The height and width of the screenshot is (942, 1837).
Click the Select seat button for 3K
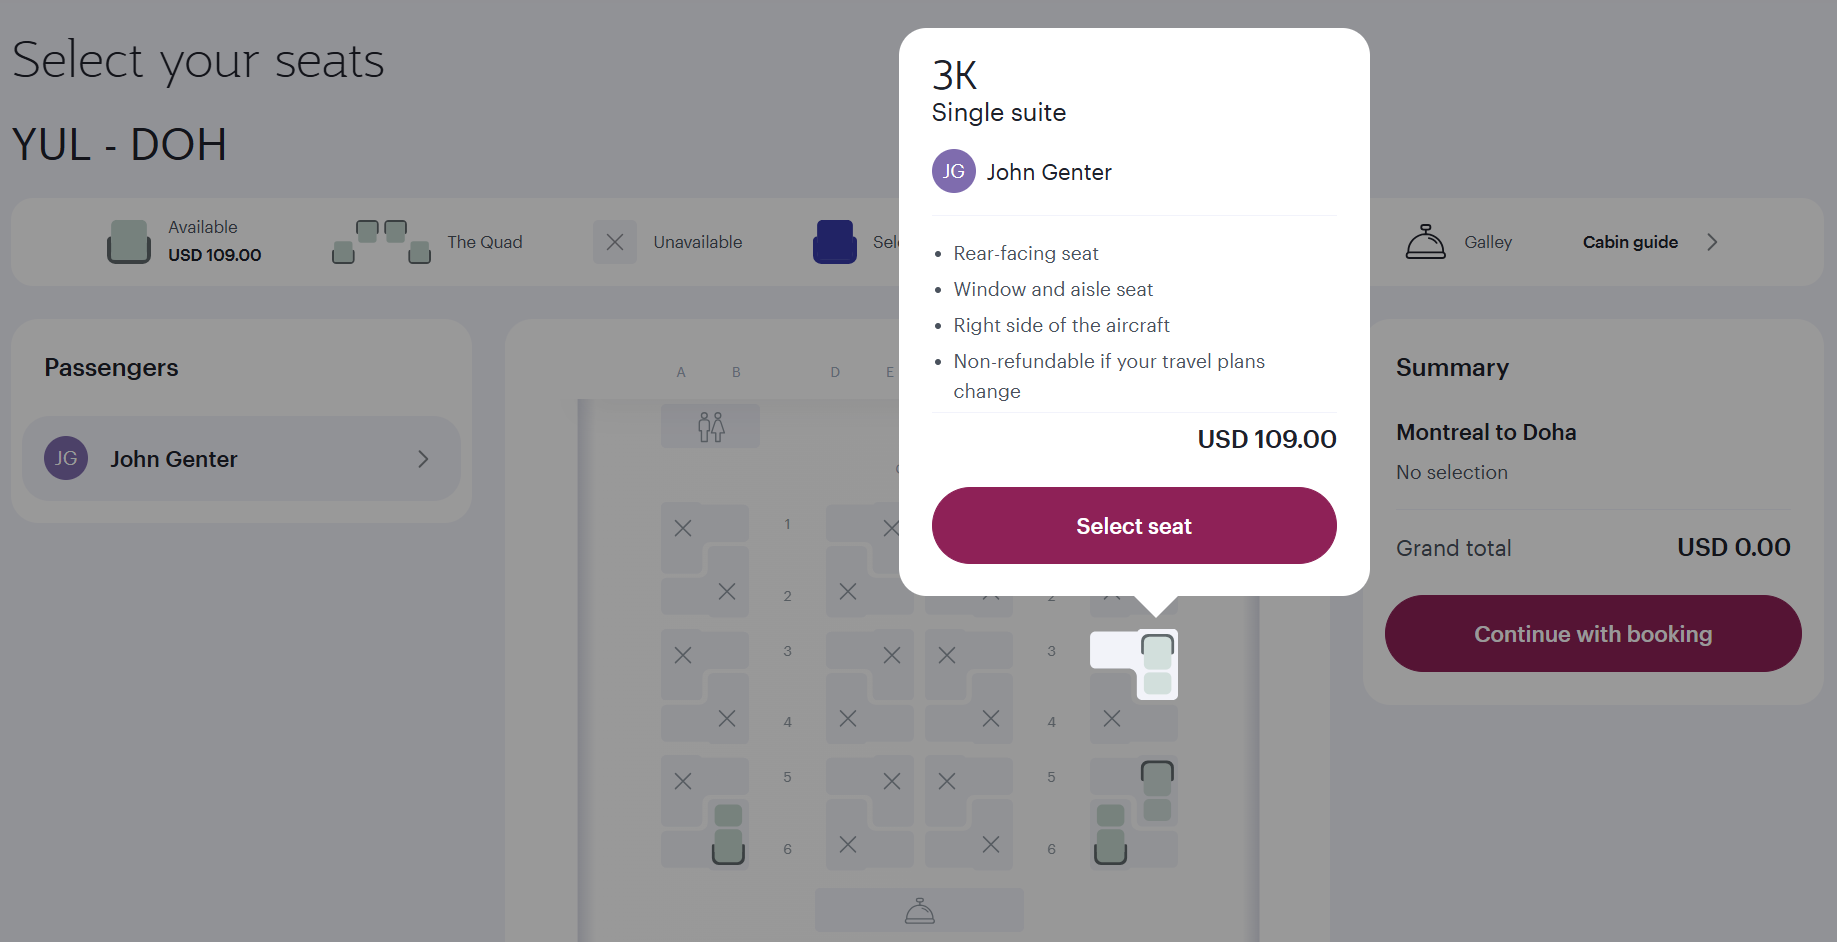(x=1133, y=525)
